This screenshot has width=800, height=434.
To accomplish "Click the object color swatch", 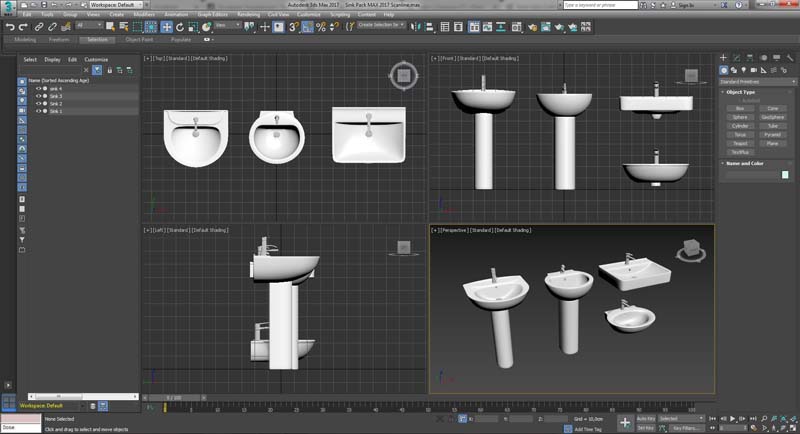I will pyautogui.click(x=785, y=175).
